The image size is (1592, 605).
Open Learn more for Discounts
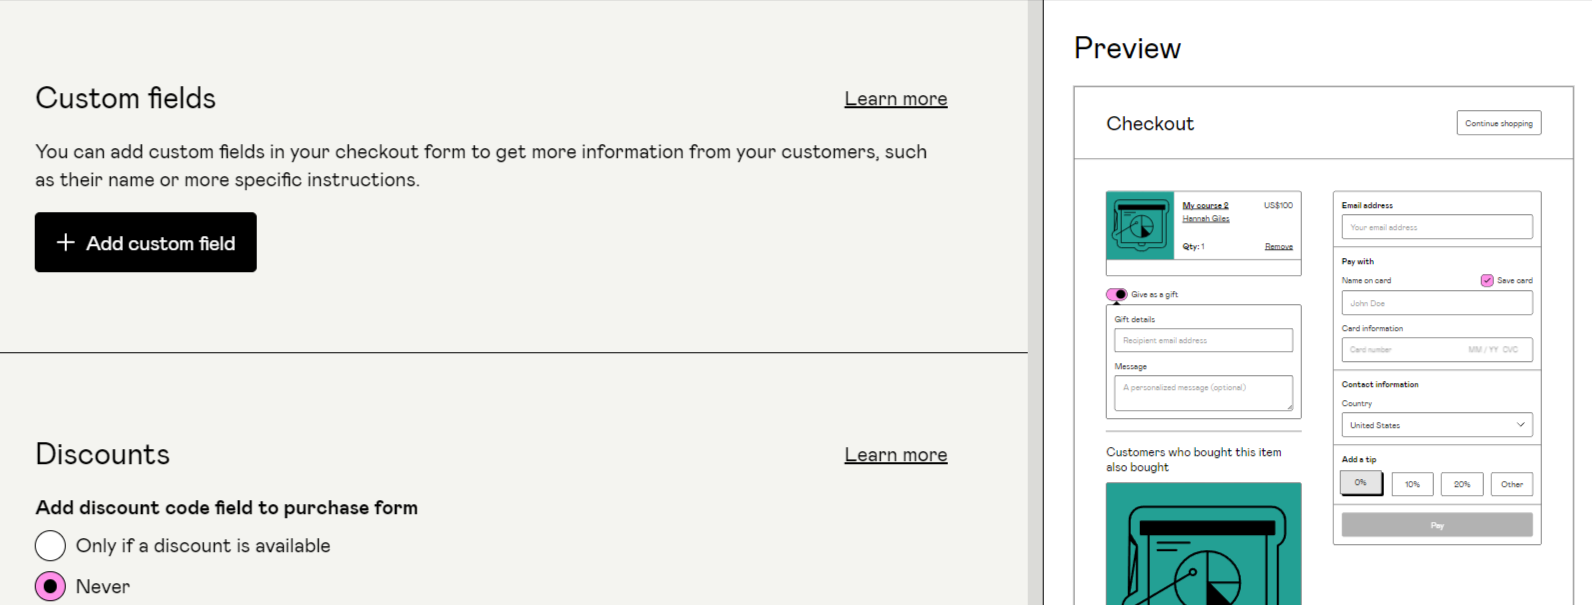(x=895, y=453)
